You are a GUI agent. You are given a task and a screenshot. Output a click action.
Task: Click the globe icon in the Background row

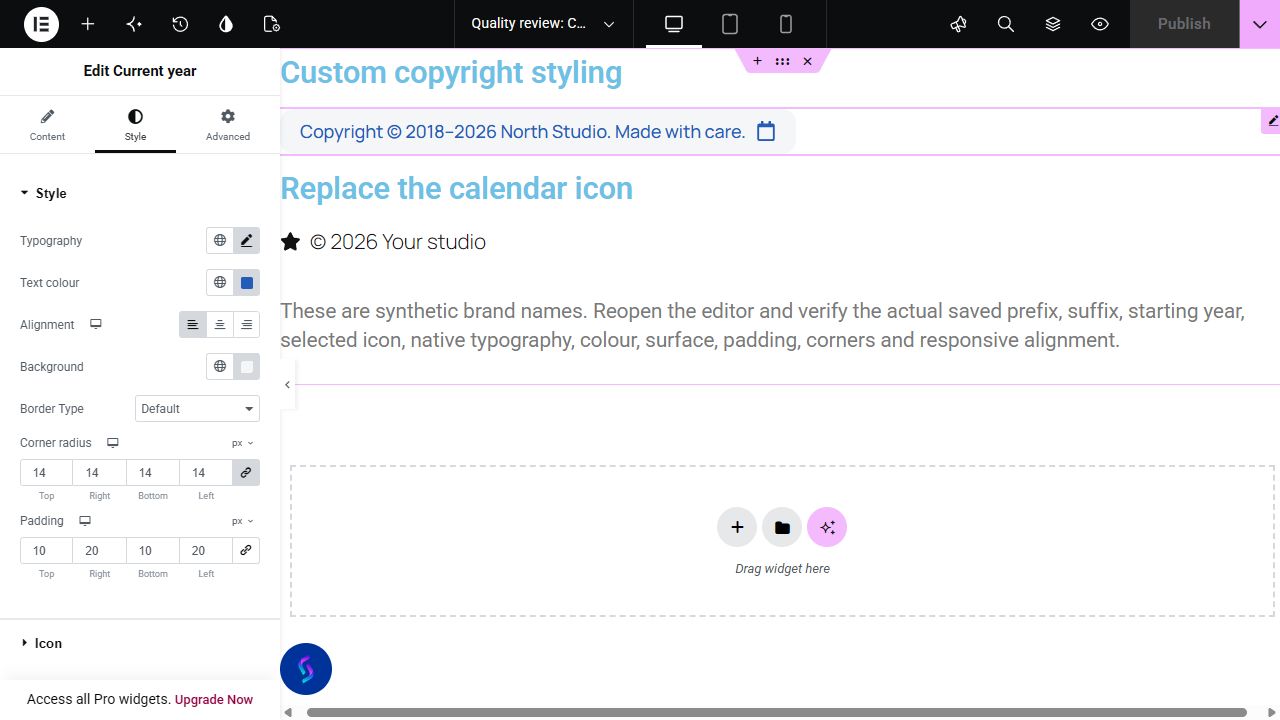(220, 367)
